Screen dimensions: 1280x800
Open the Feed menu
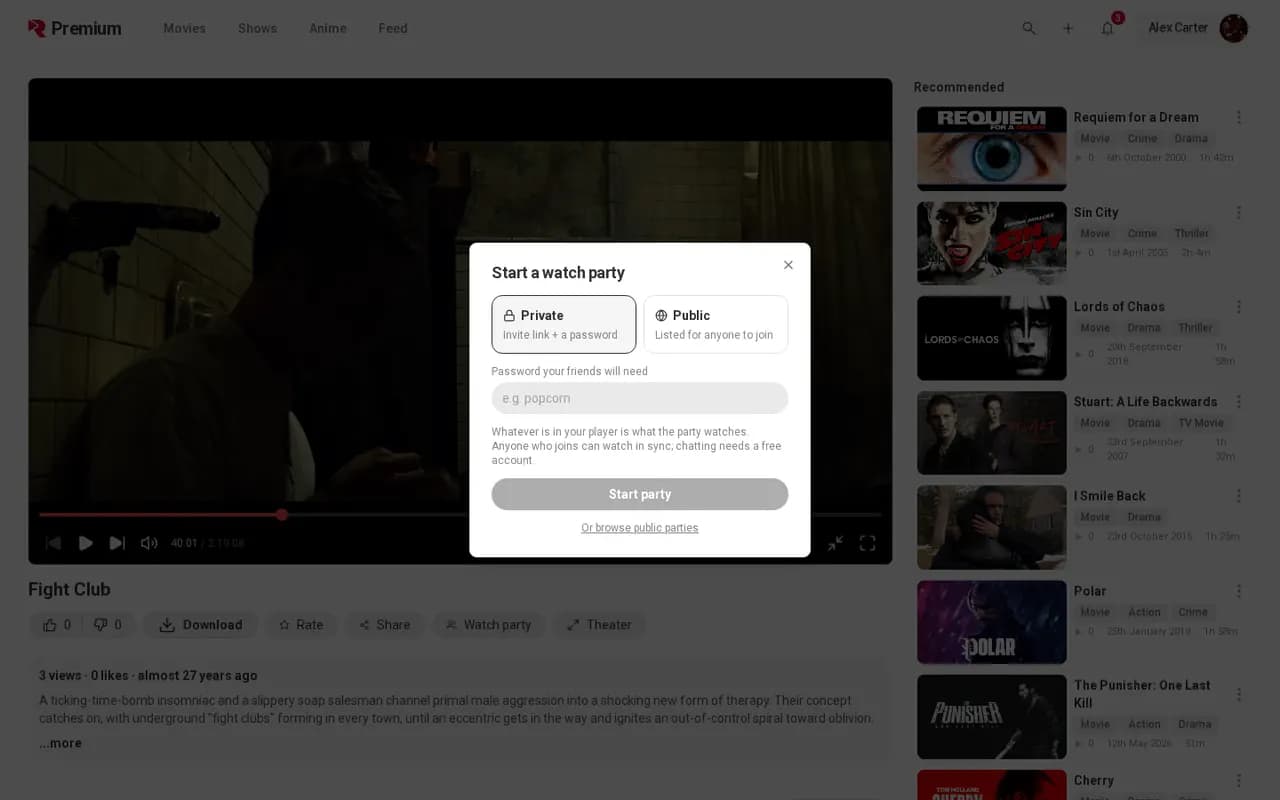[393, 28]
